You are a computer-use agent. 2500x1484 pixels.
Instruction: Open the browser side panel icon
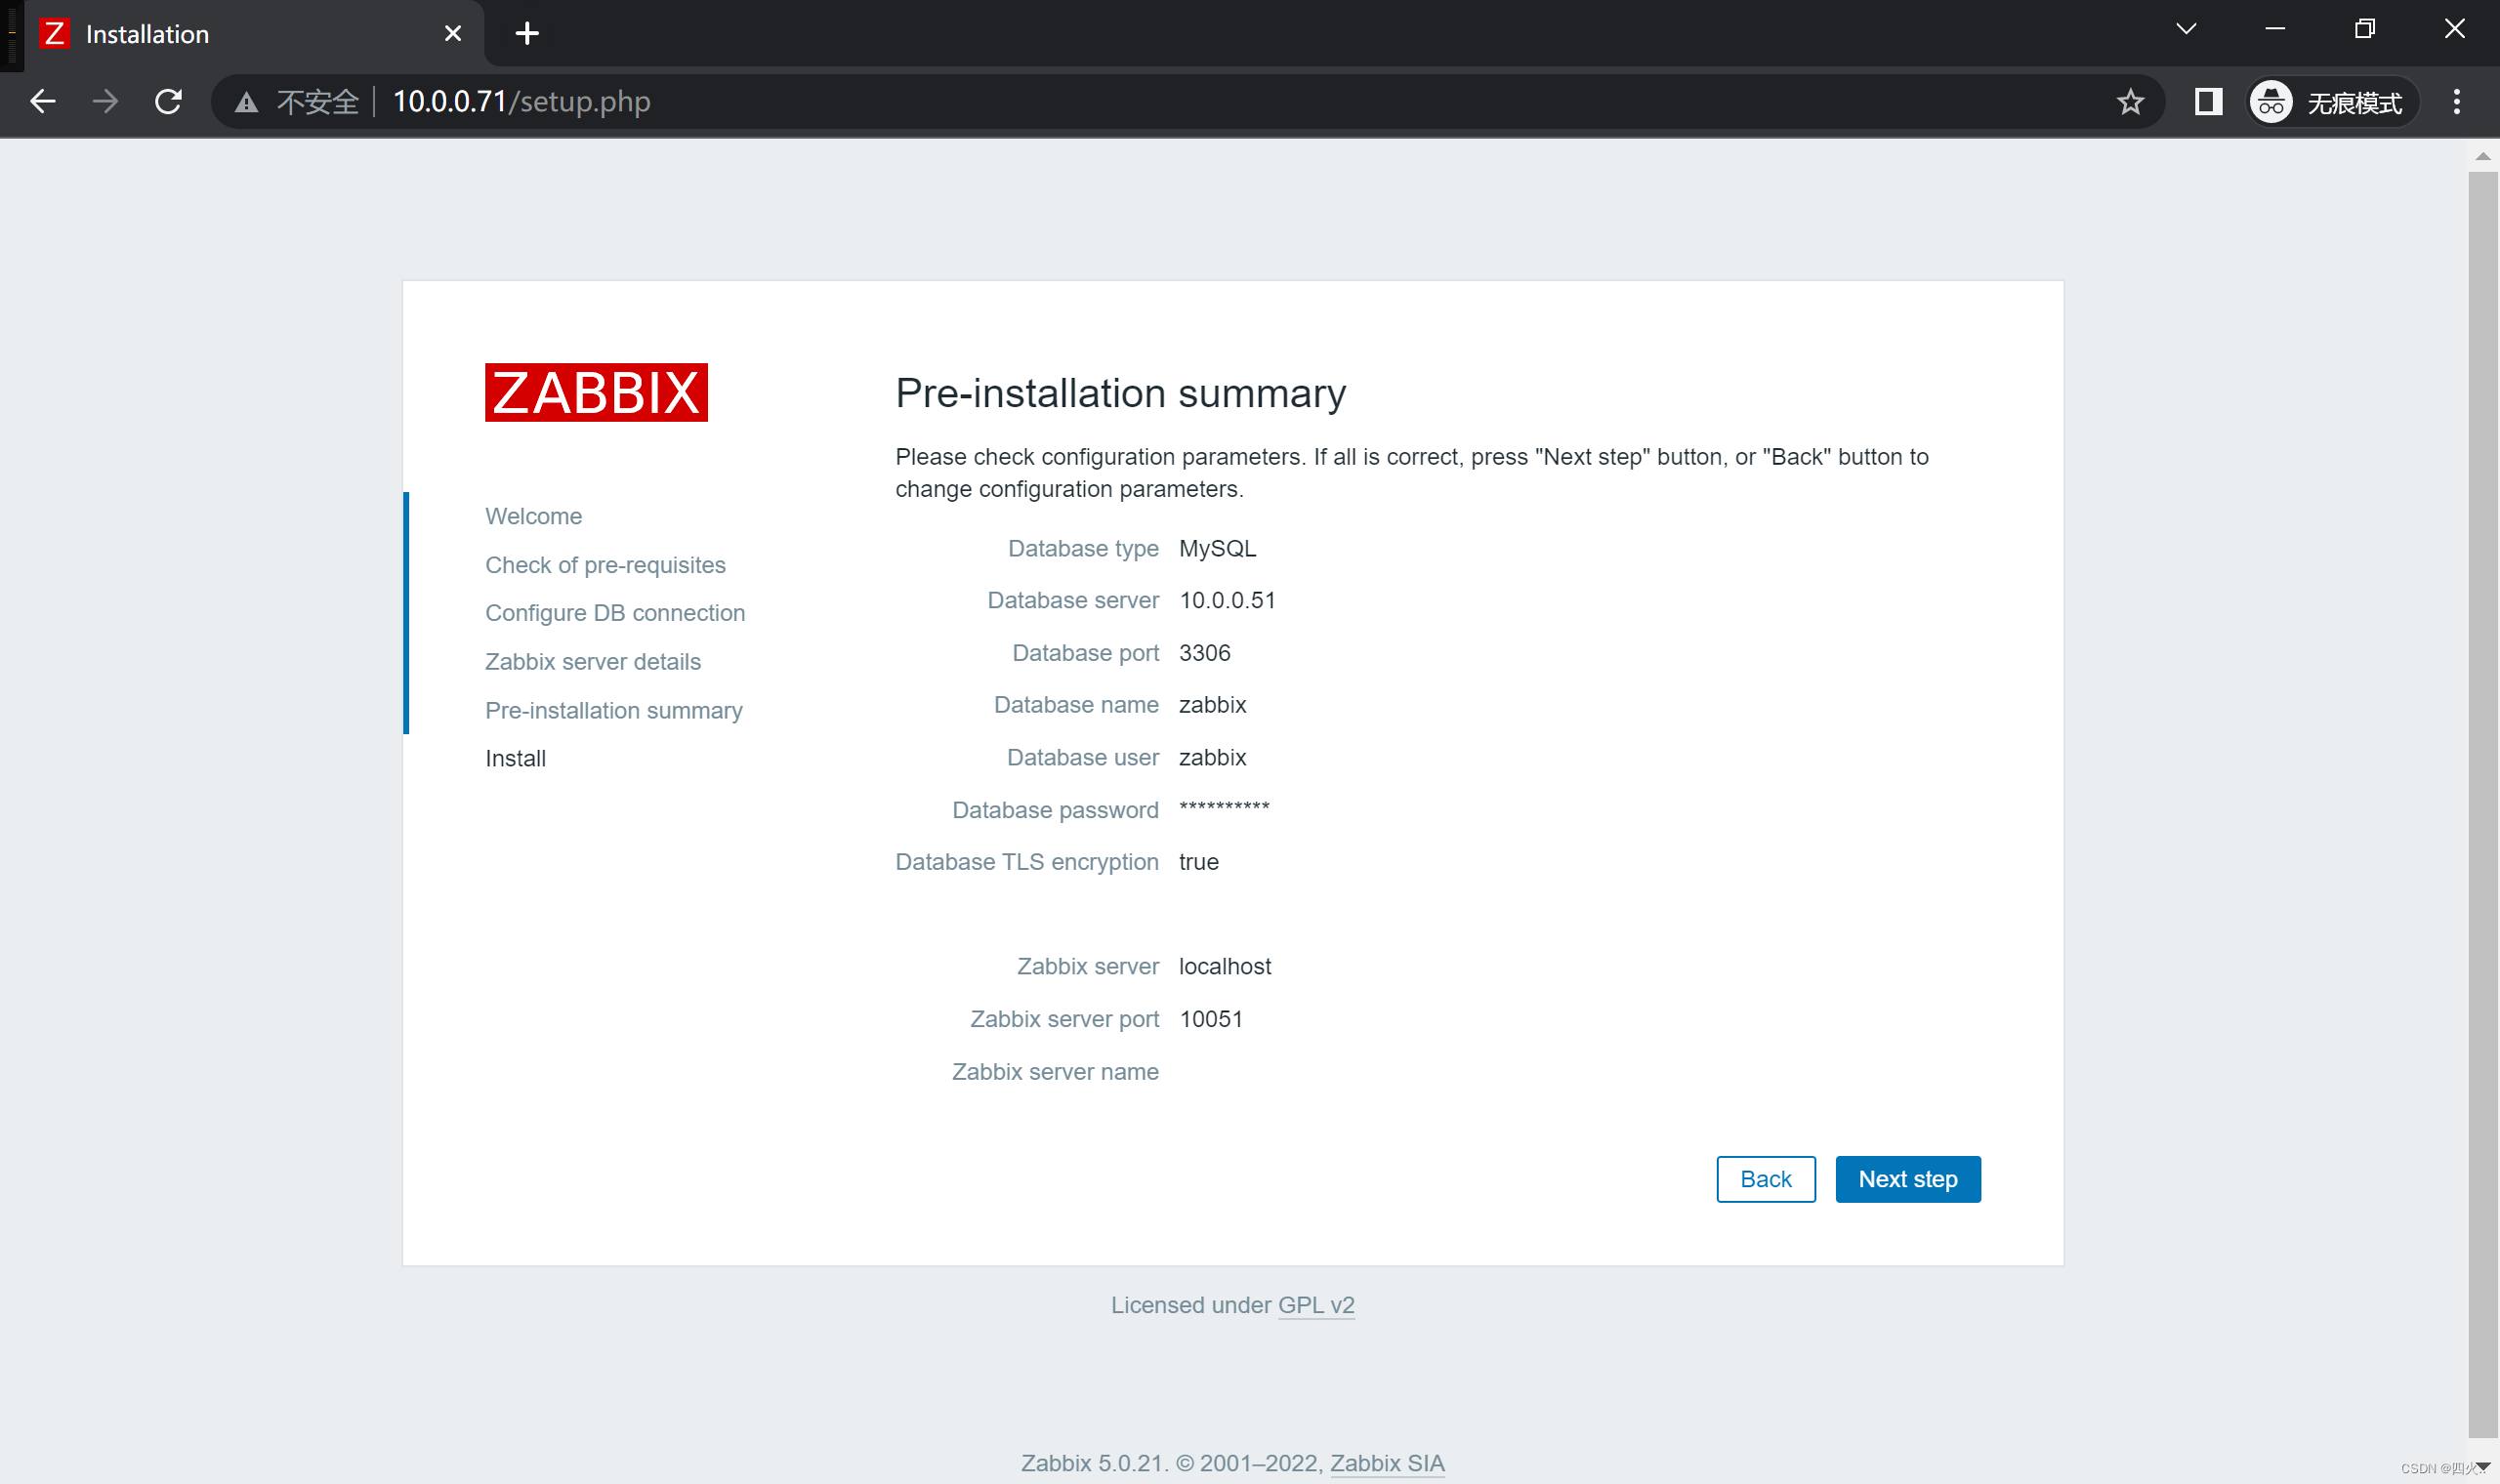pyautogui.click(x=2208, y=101)
